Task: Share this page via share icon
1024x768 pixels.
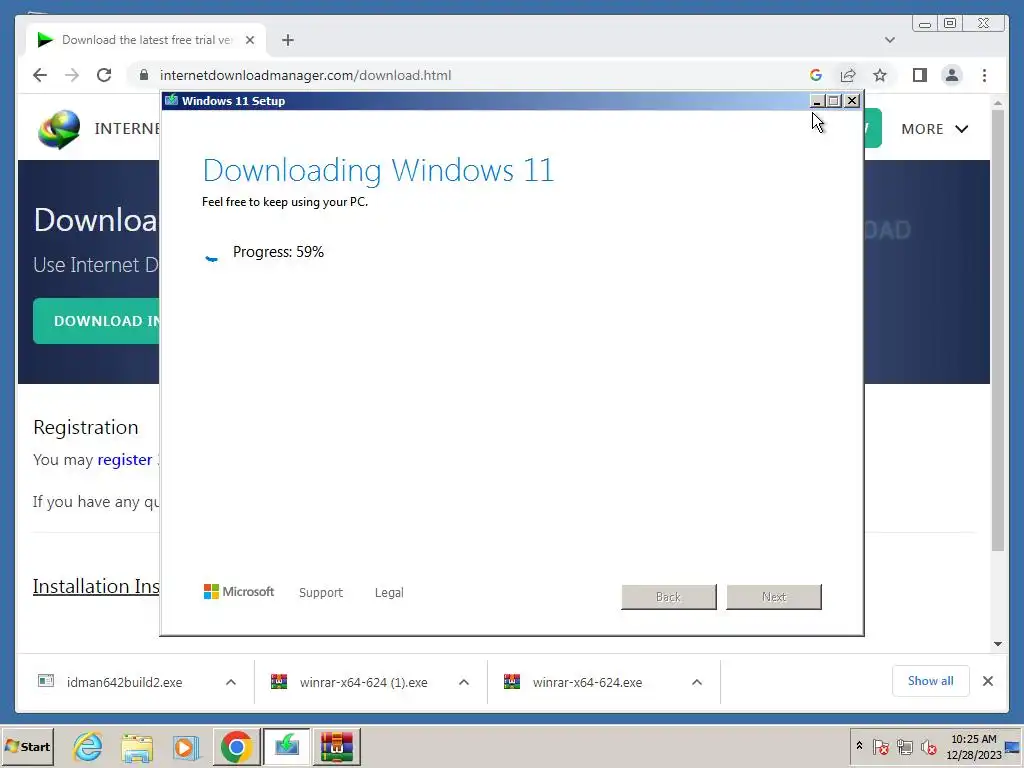Action: point(848,75)
